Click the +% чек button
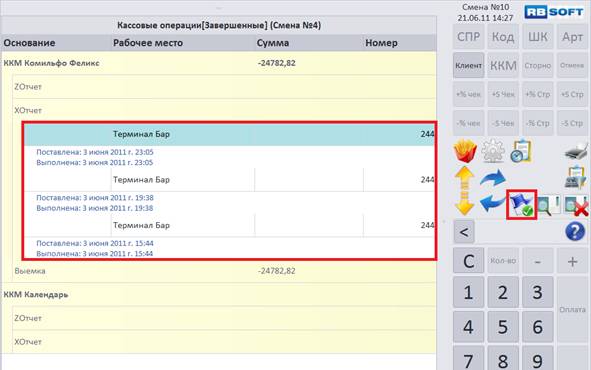This screenshot has height=370, width=591. (x=469, y=94)
